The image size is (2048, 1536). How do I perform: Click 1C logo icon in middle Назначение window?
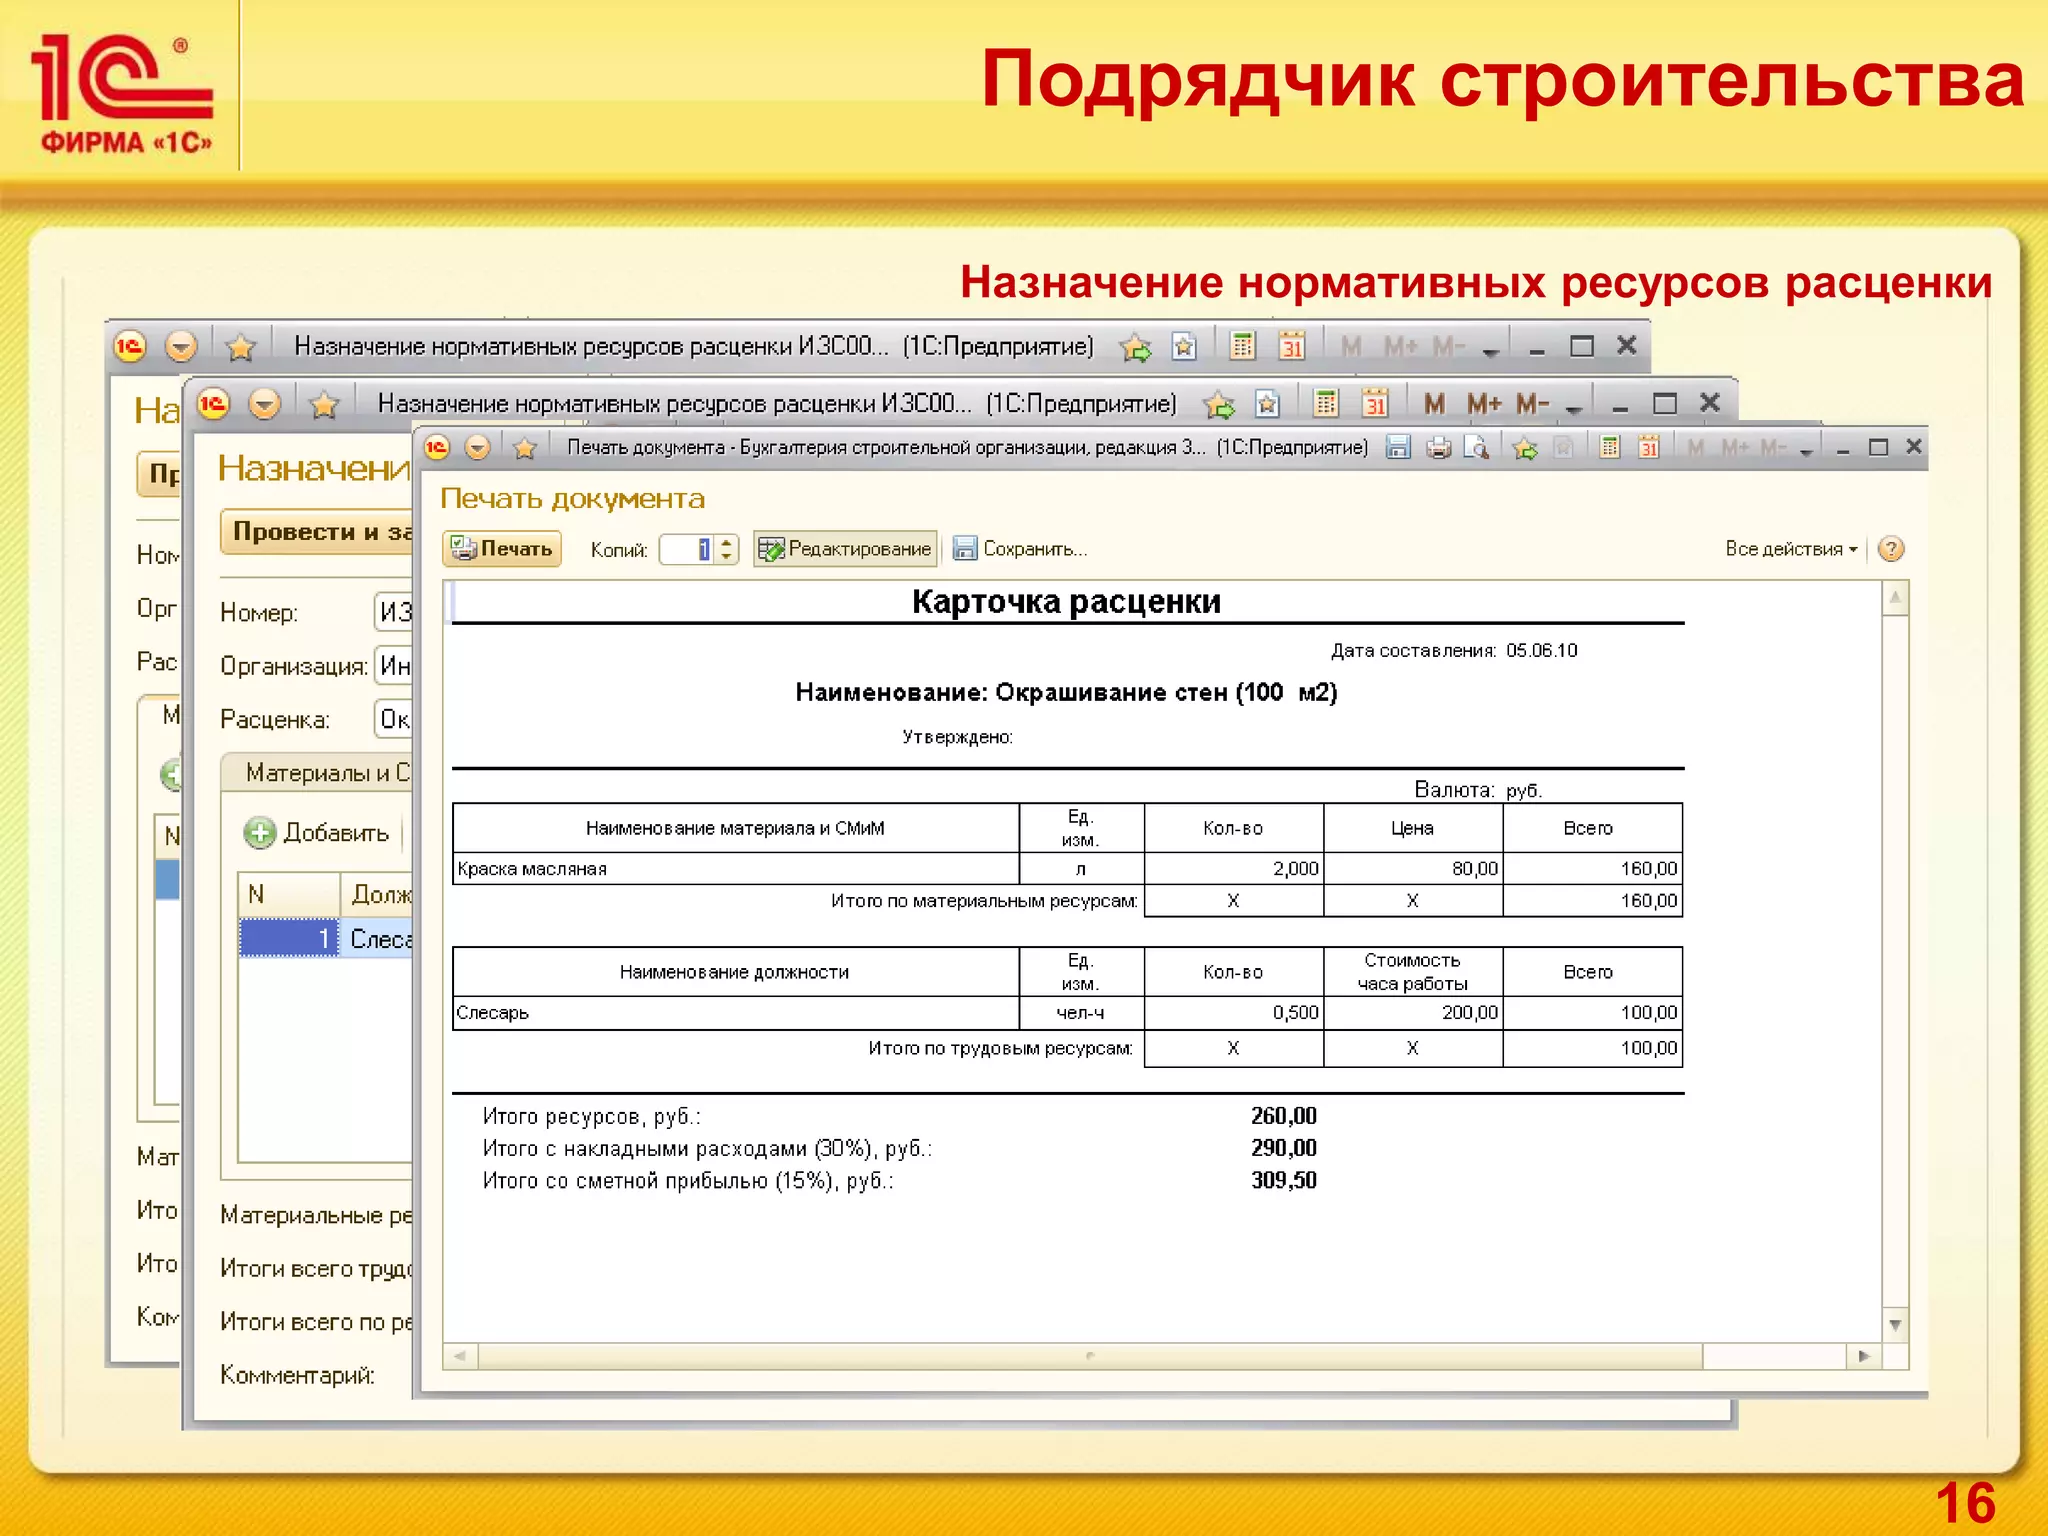213,404
